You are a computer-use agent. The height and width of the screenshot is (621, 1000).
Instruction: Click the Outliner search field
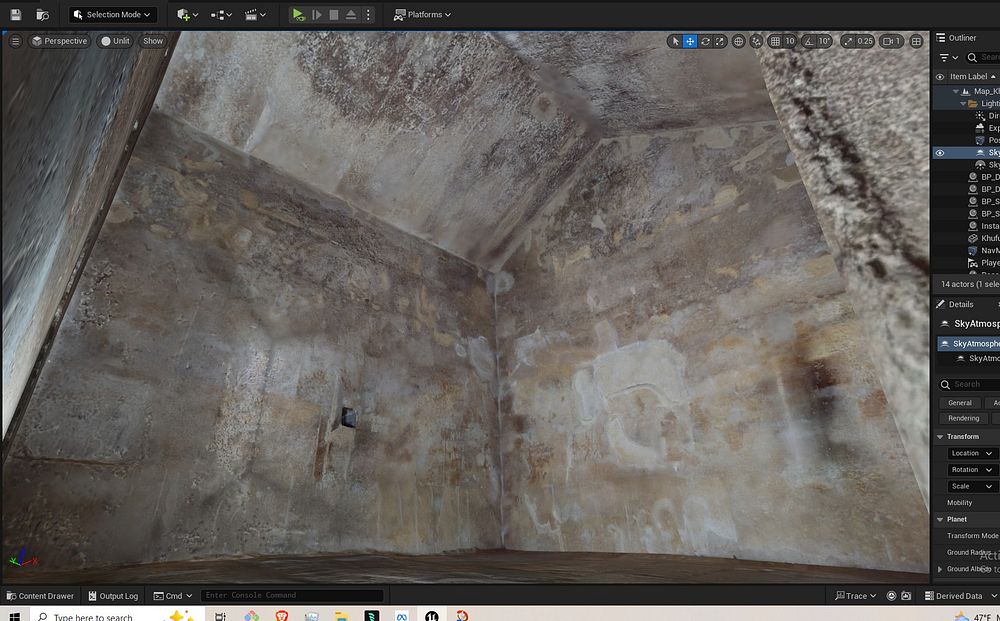982,57
